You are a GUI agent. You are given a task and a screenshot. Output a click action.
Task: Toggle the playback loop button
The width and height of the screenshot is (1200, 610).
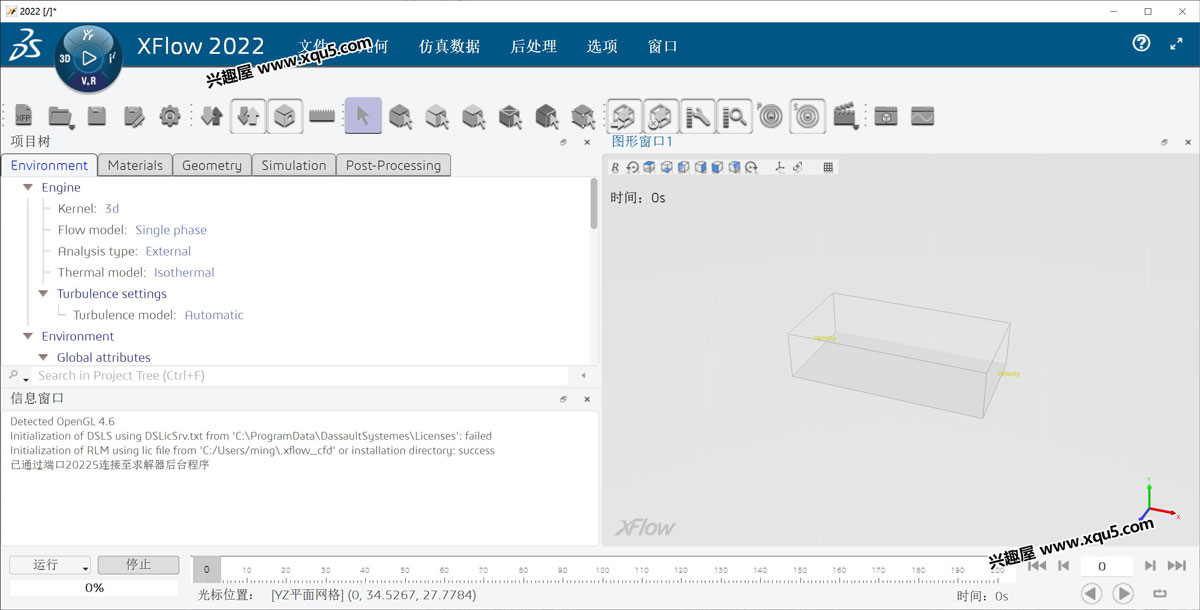(1160, 593)
